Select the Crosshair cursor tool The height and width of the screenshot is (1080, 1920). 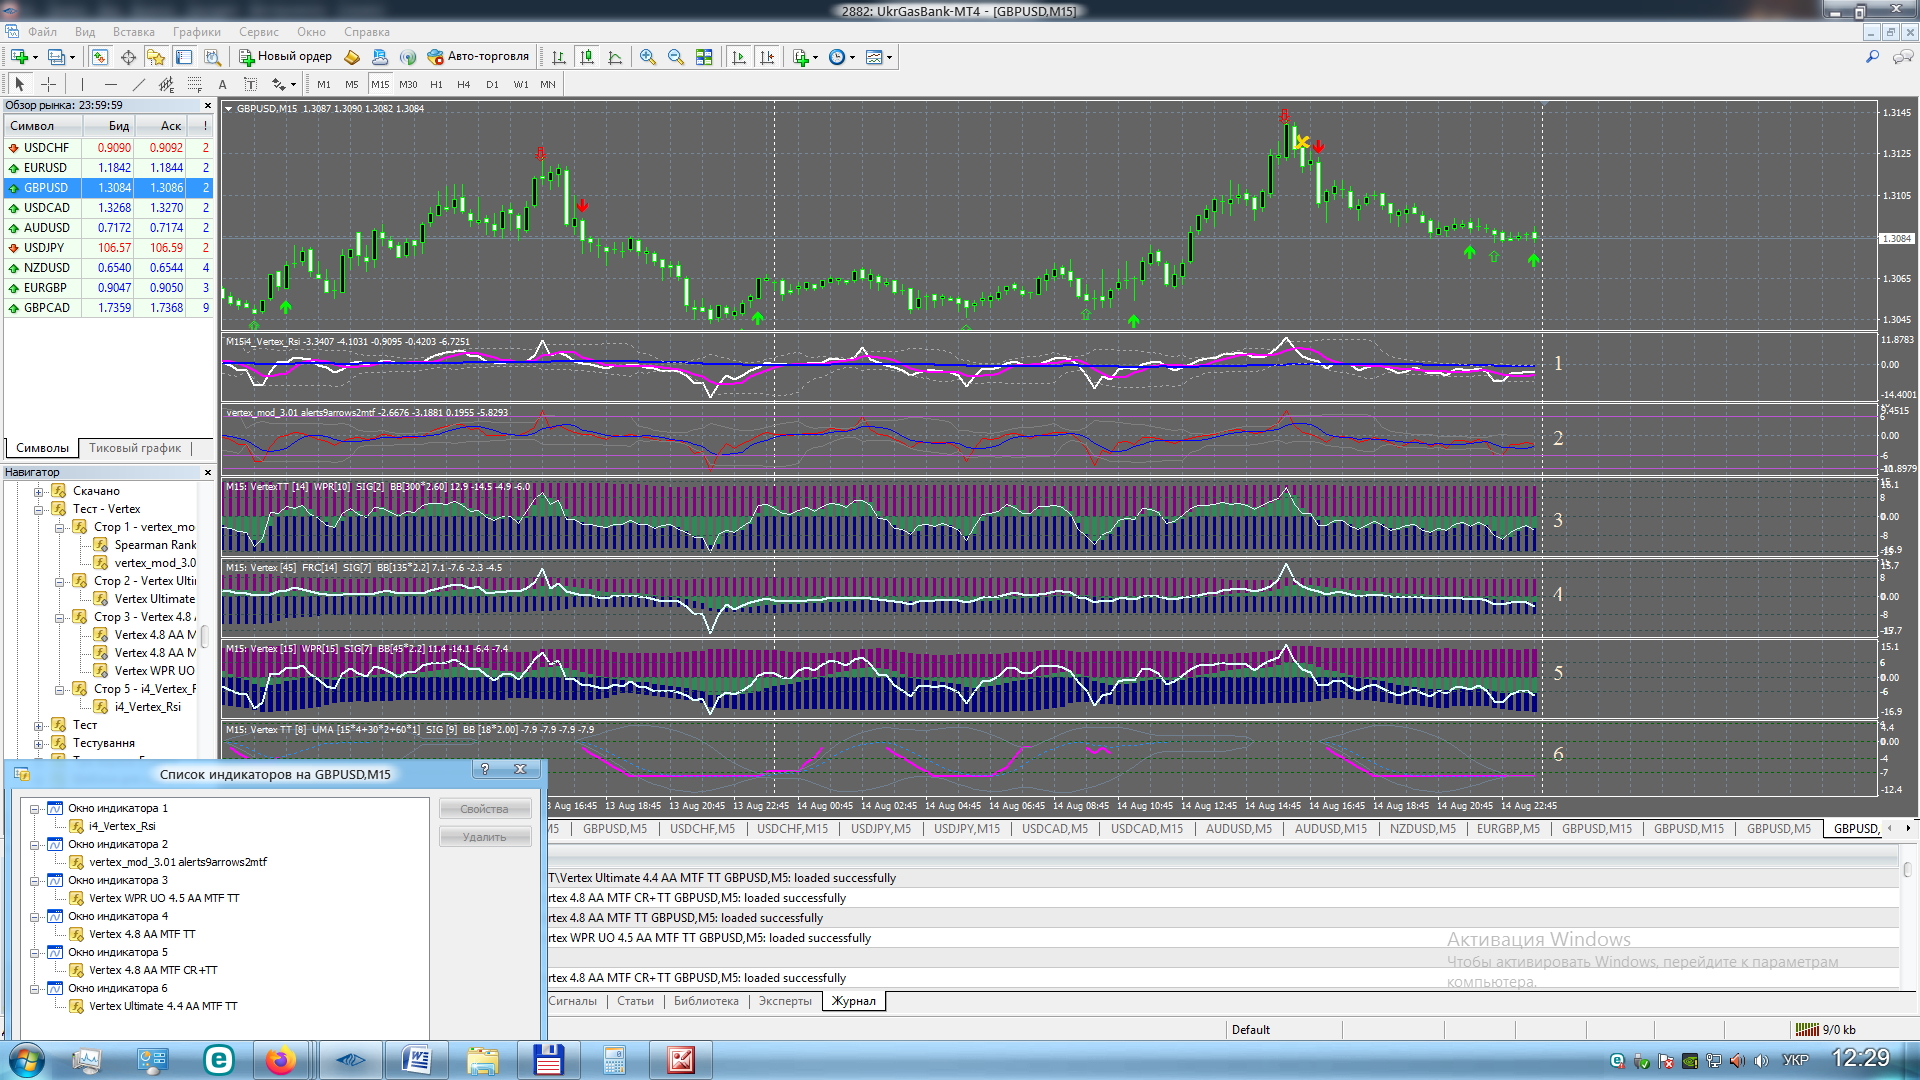48,85
